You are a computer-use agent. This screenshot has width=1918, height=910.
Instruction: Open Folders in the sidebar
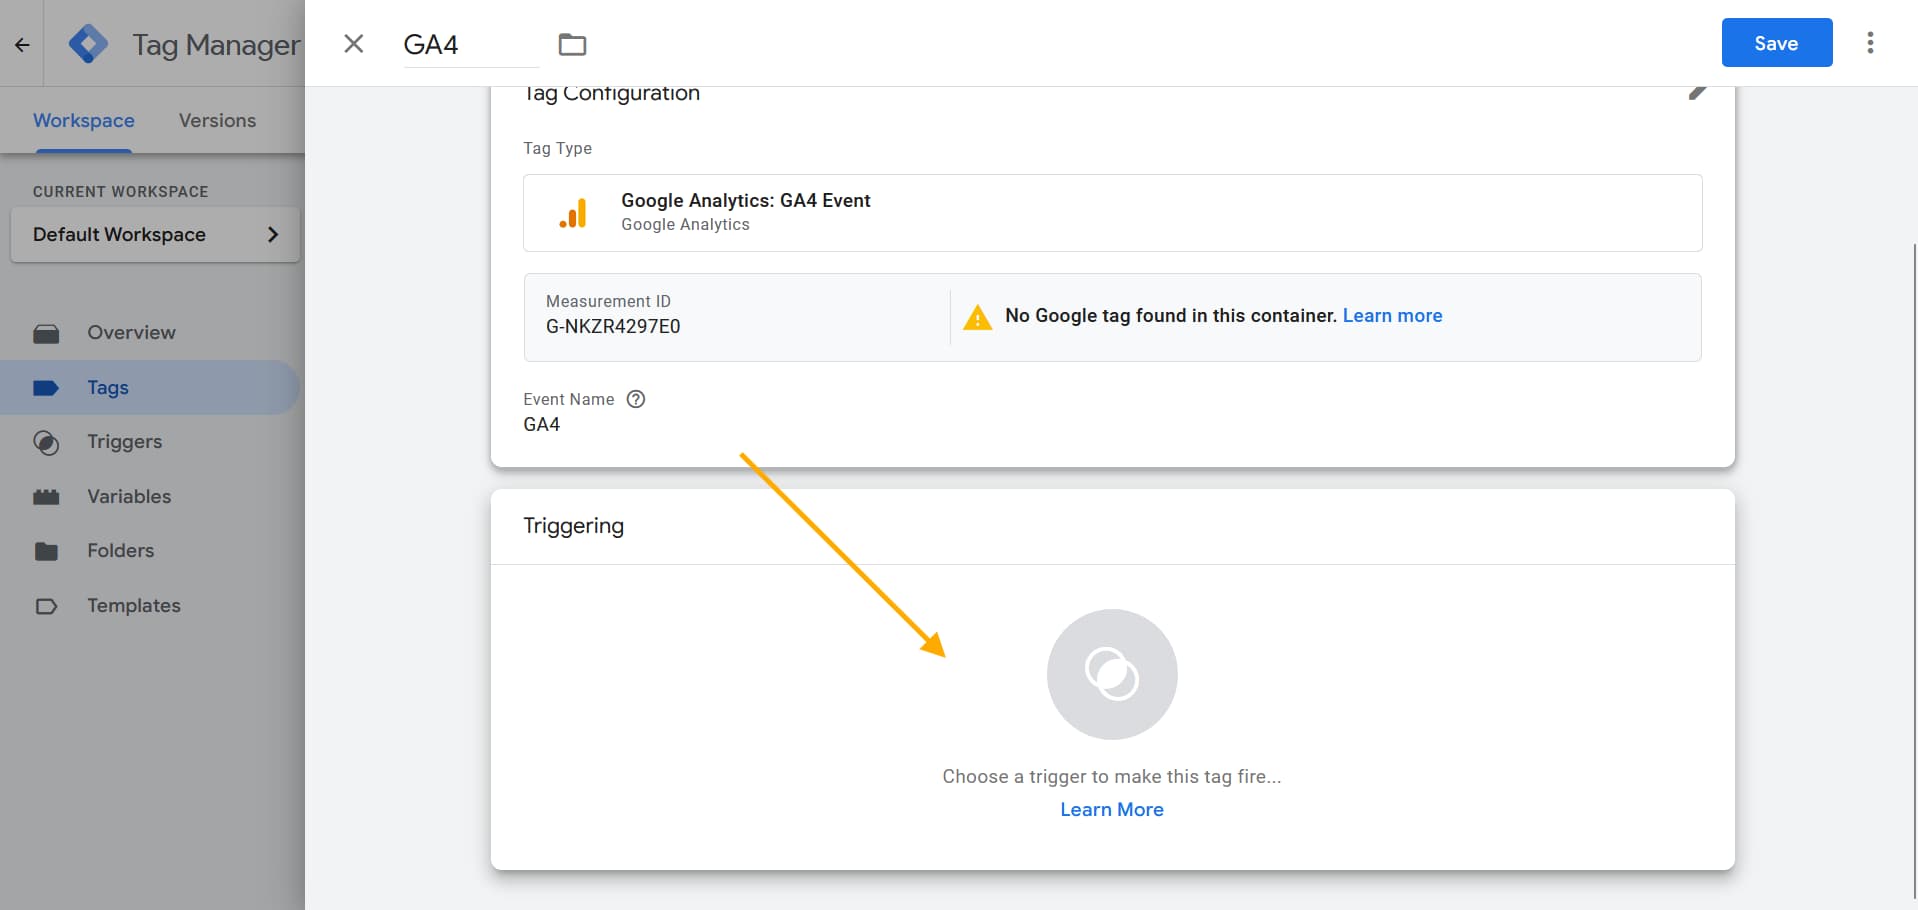tap(120, 551)
